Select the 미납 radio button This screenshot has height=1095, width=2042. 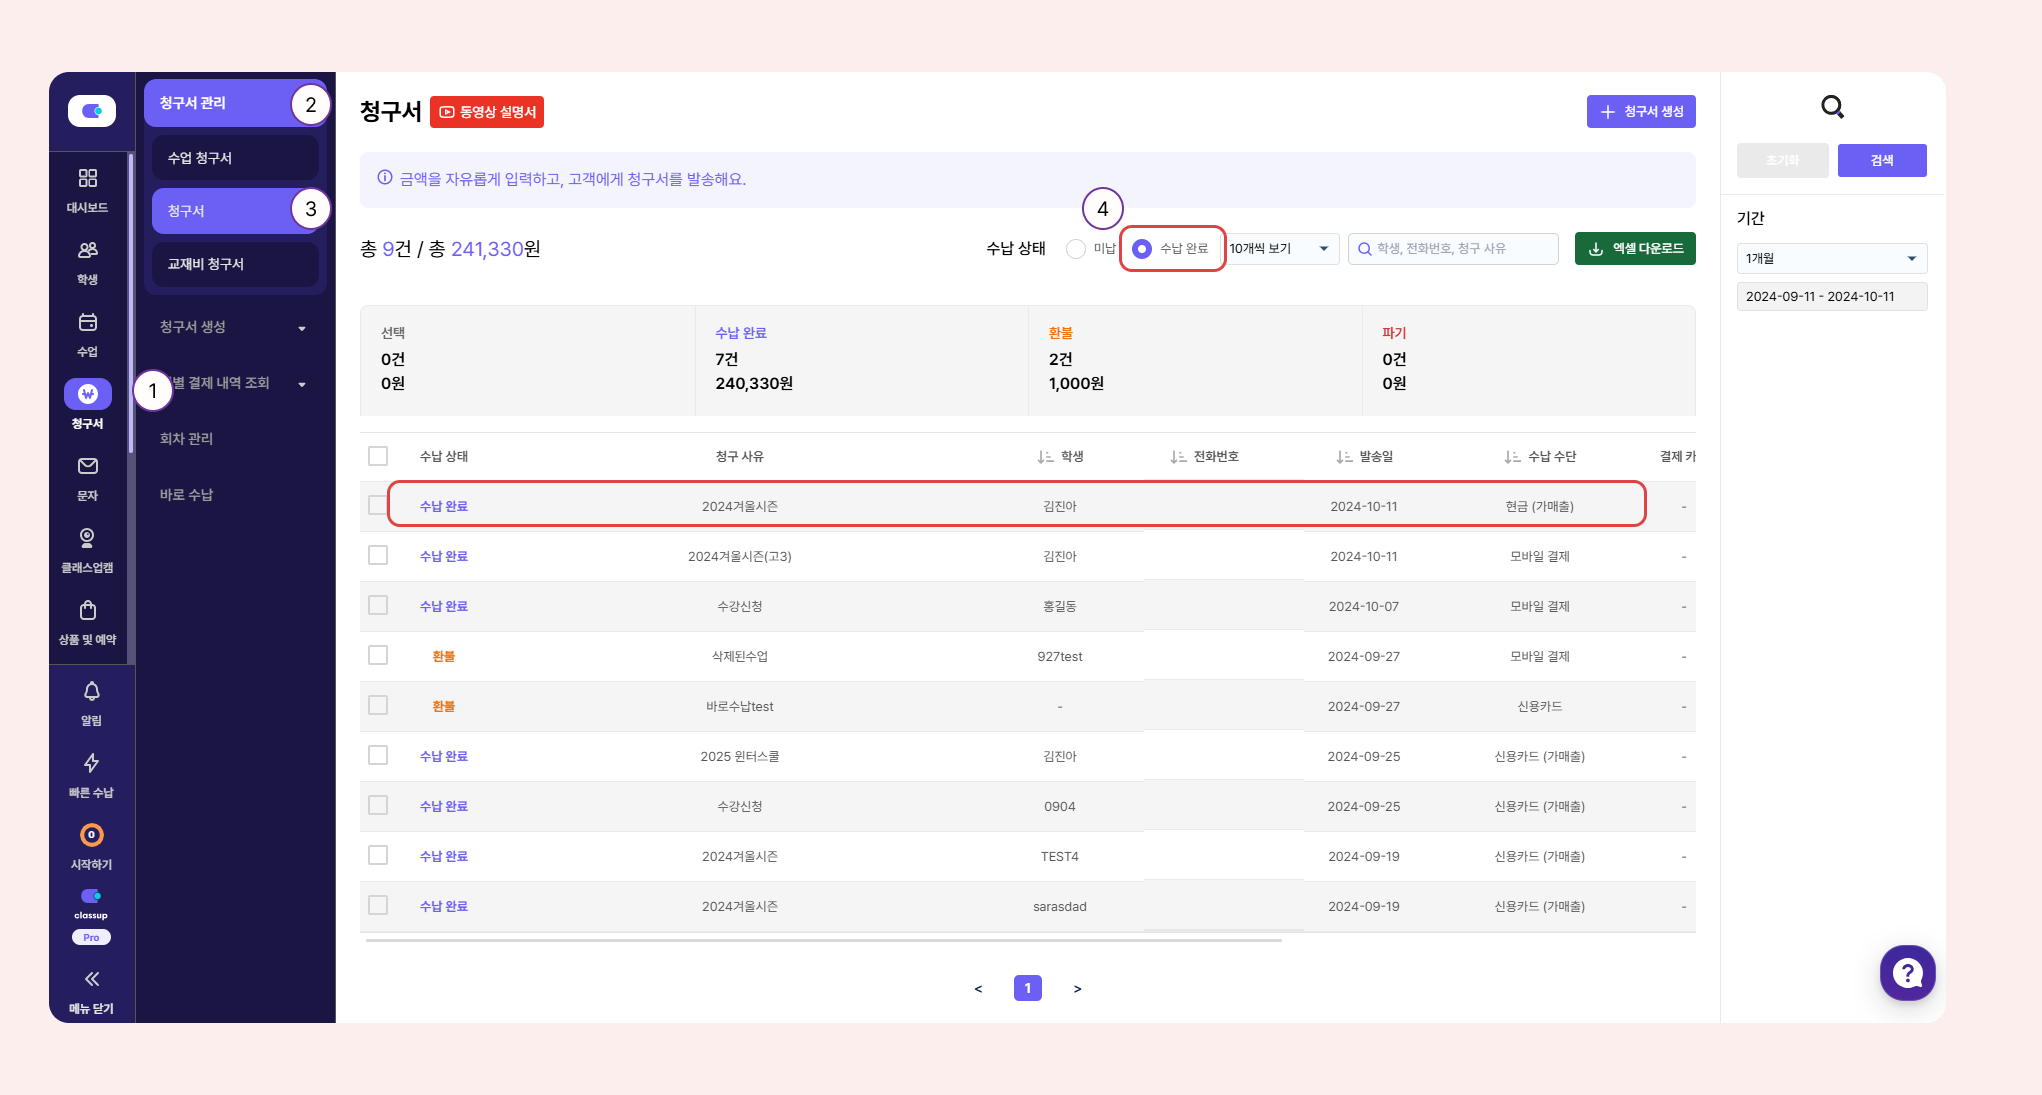1076,249
